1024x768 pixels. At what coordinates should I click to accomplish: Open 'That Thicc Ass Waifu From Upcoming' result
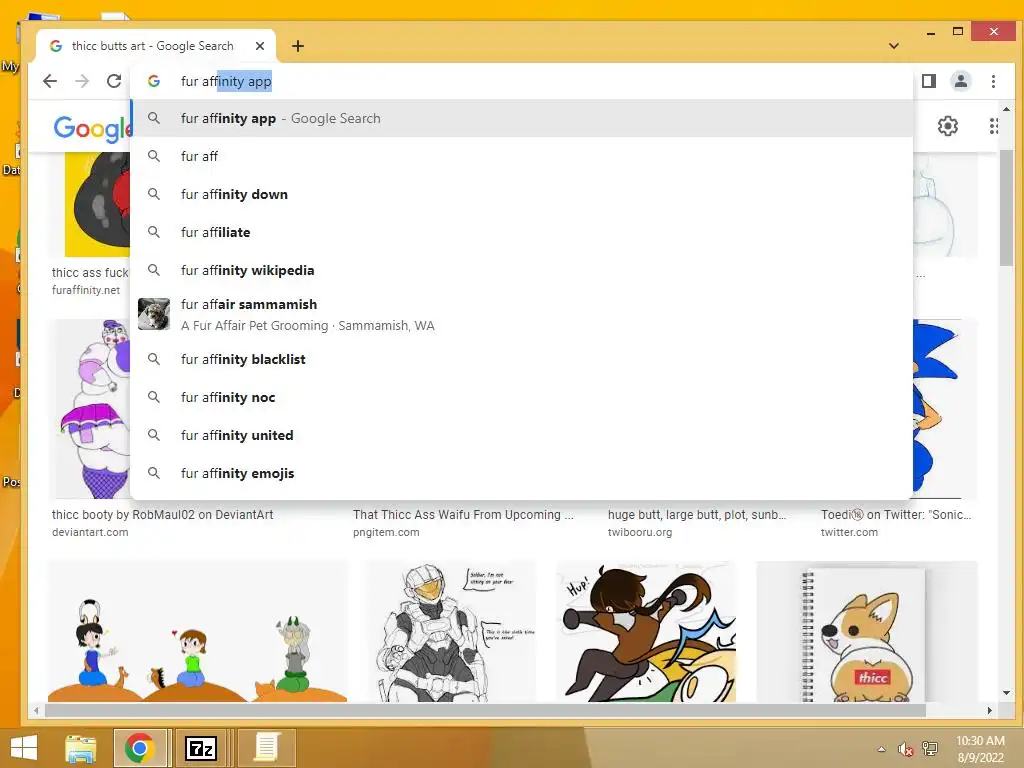pyautogui.click(x=463, y=515)
